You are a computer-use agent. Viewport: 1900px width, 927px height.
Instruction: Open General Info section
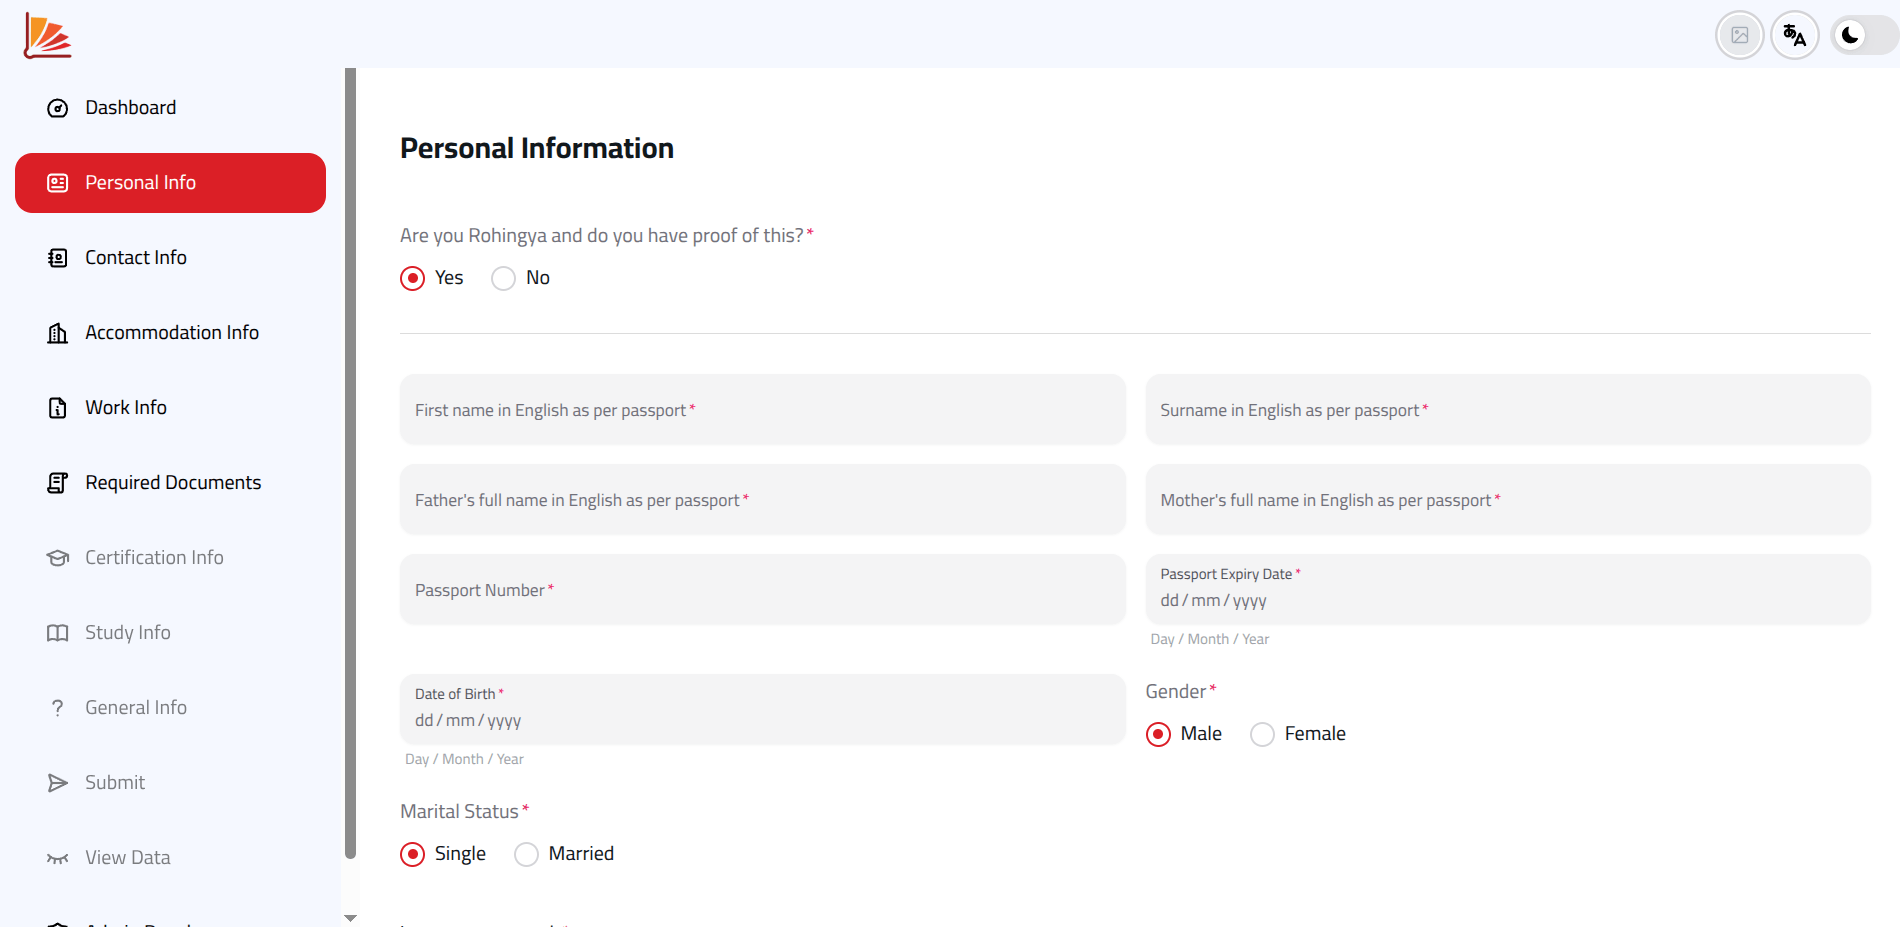[x=170, y=708]
